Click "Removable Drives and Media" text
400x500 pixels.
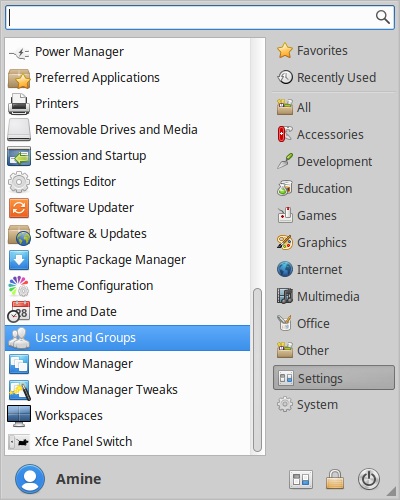[x=116, y=130]
